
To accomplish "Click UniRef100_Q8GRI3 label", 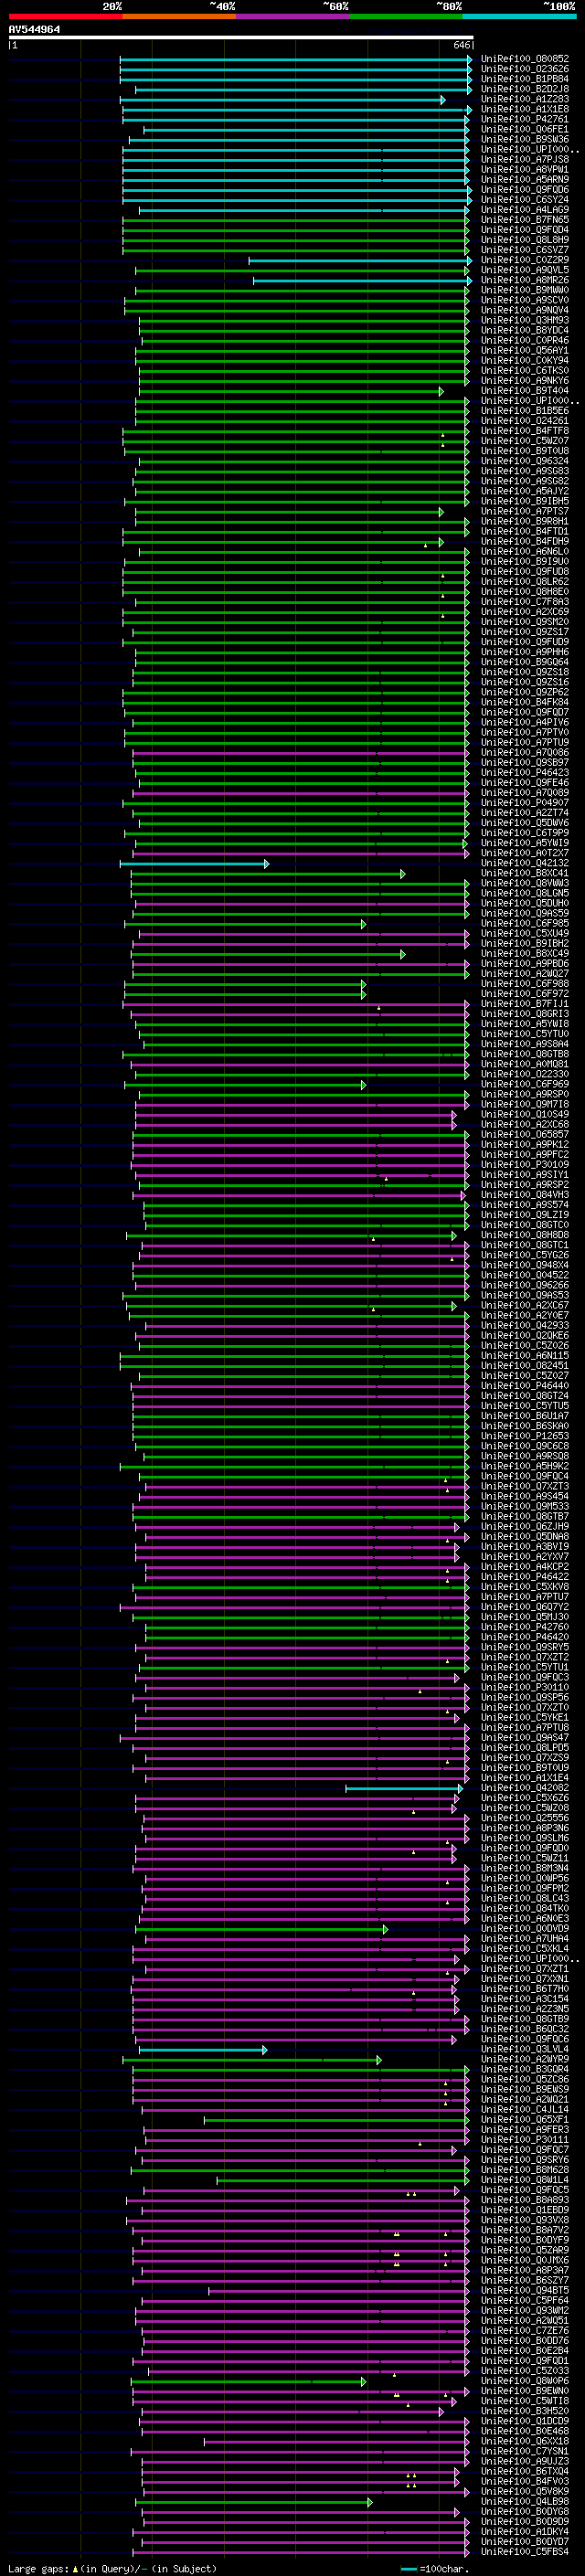I will [x=525, y=1014].
